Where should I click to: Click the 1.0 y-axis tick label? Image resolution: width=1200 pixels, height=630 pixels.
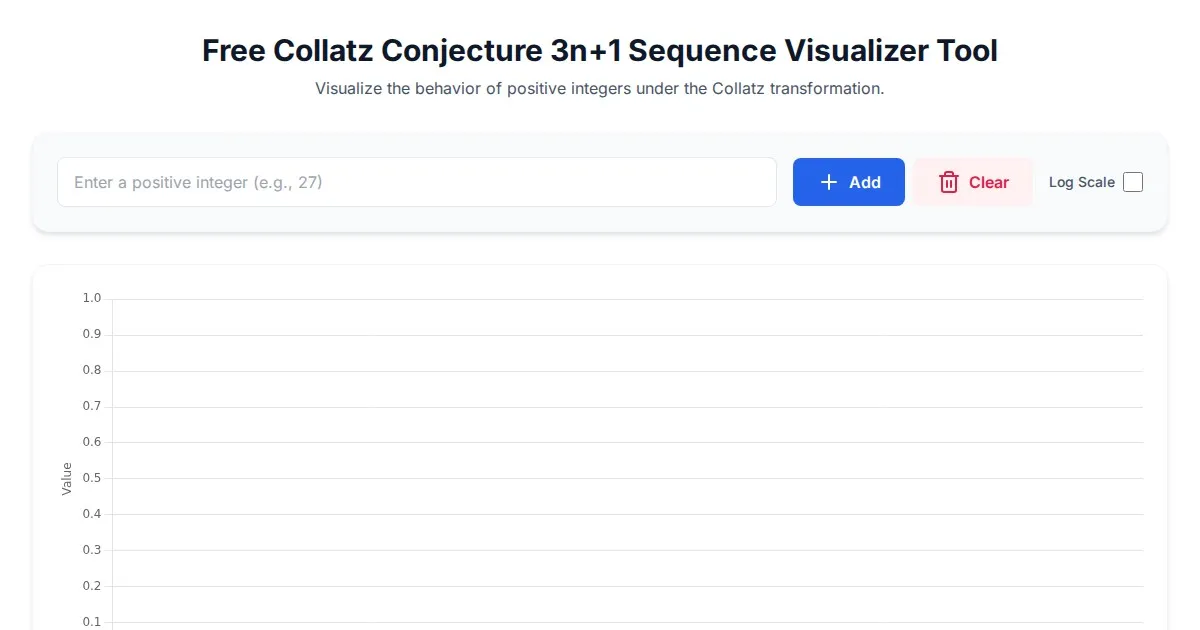coord(92,298)
